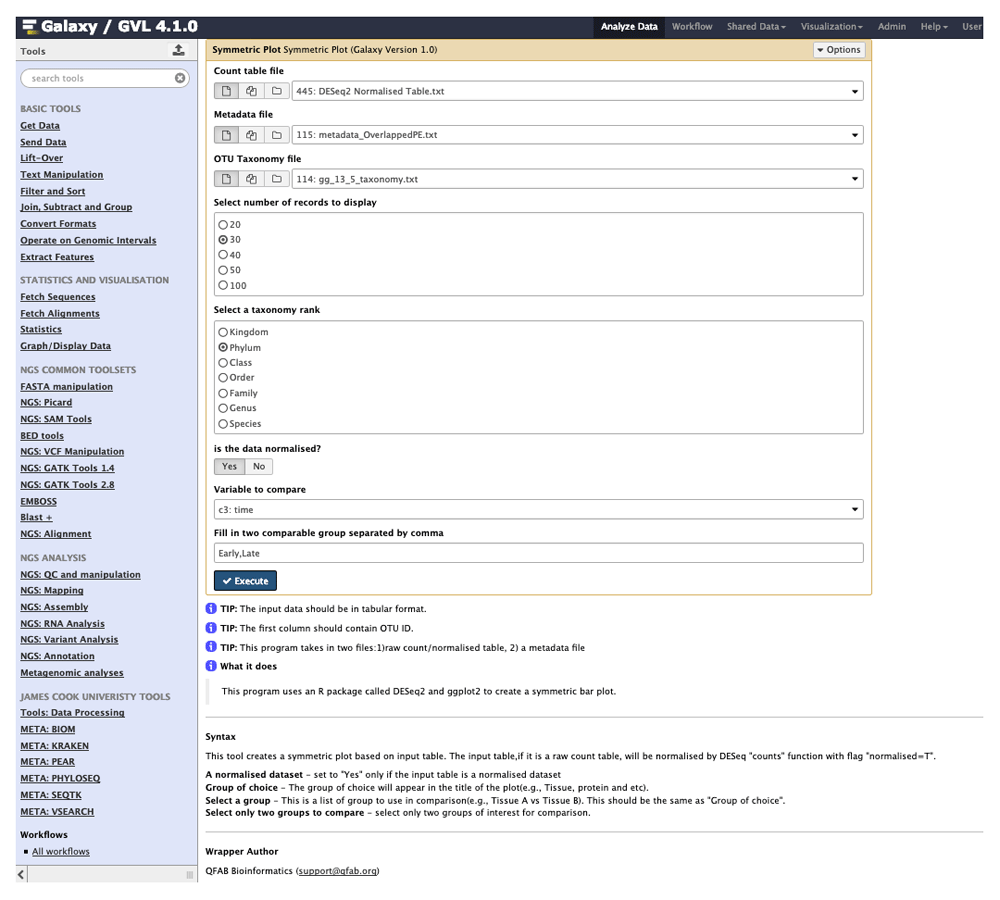1000x900 pixels.
Task: Click the blue info icon beside the first TIP
Action: click(211, 608)
